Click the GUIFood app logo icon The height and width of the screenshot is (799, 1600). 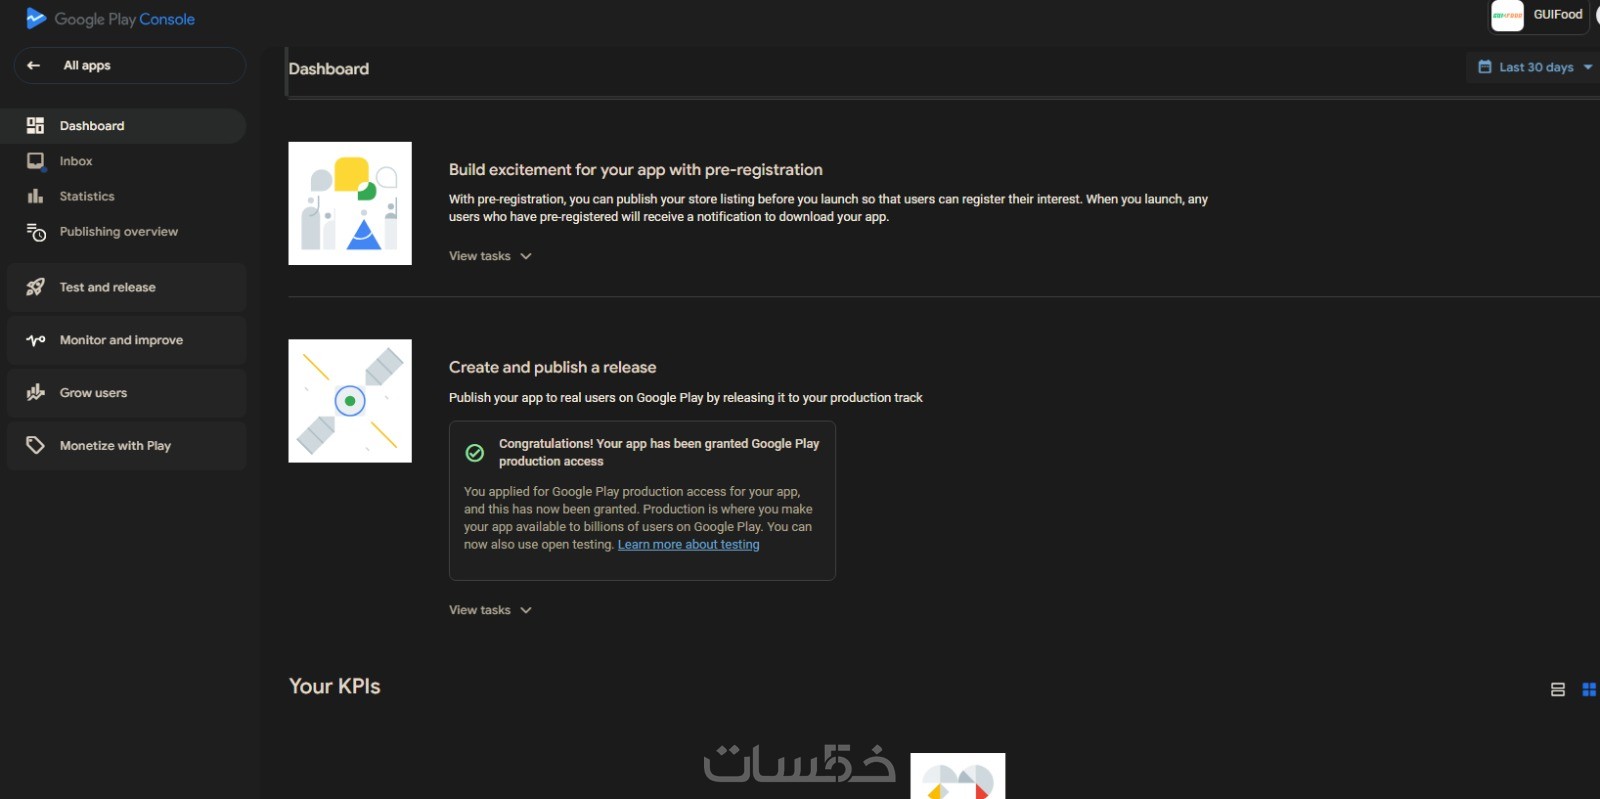1507,15
